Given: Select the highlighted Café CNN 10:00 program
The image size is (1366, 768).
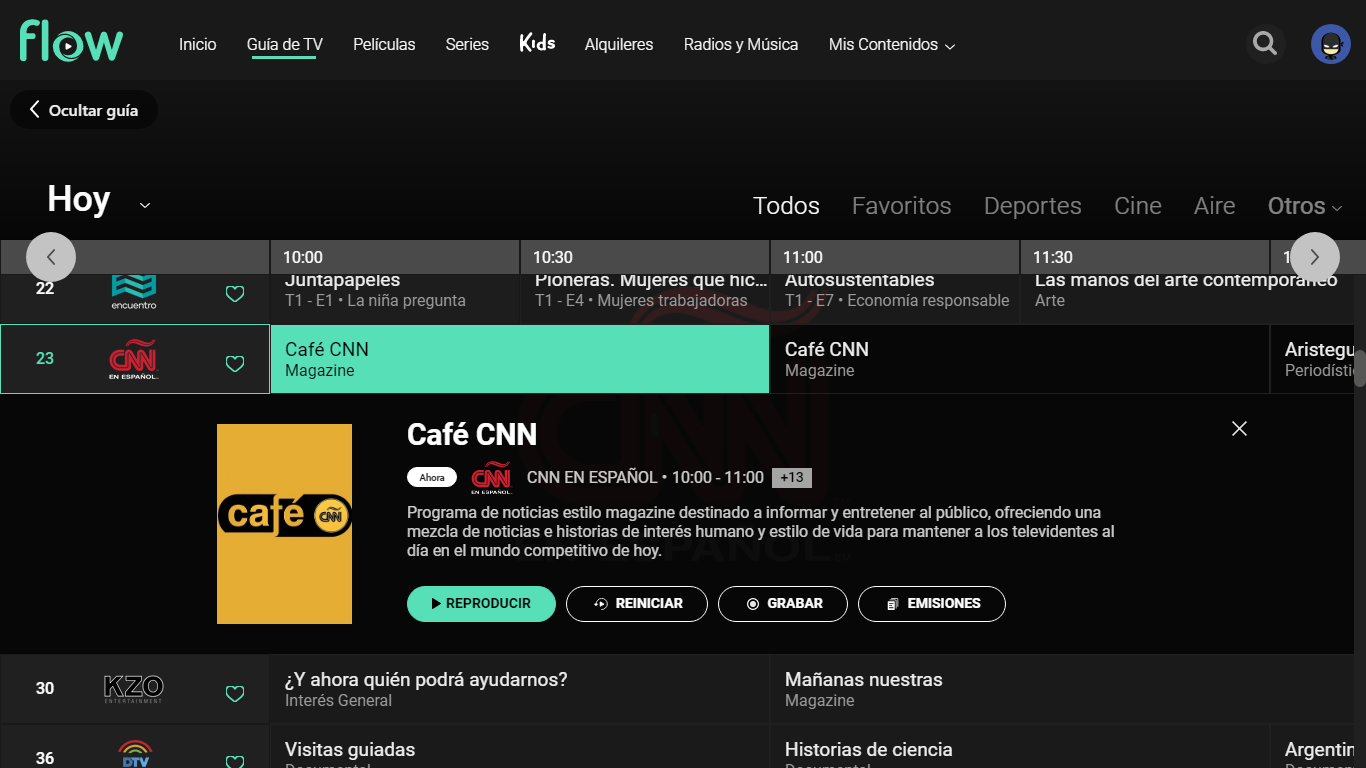Looking at the screenshot, I should (520, 359).
